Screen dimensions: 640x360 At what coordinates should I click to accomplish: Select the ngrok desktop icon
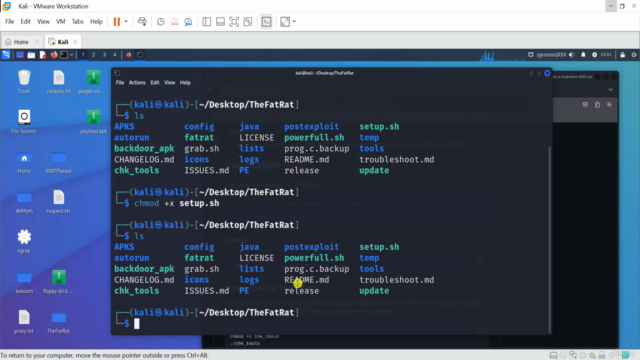click(24, 241)
